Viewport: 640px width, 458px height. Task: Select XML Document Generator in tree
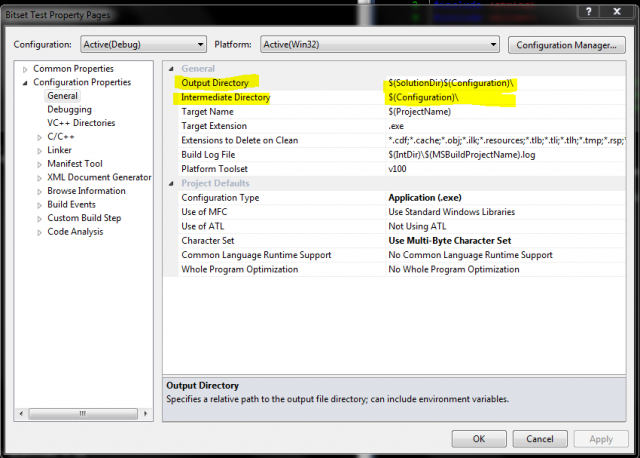[x=99, y=177]
